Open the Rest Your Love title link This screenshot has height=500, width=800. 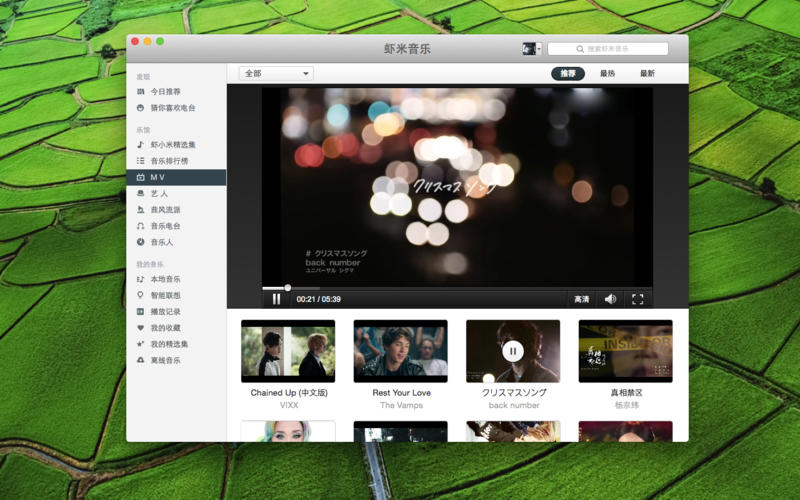[402, 393]
